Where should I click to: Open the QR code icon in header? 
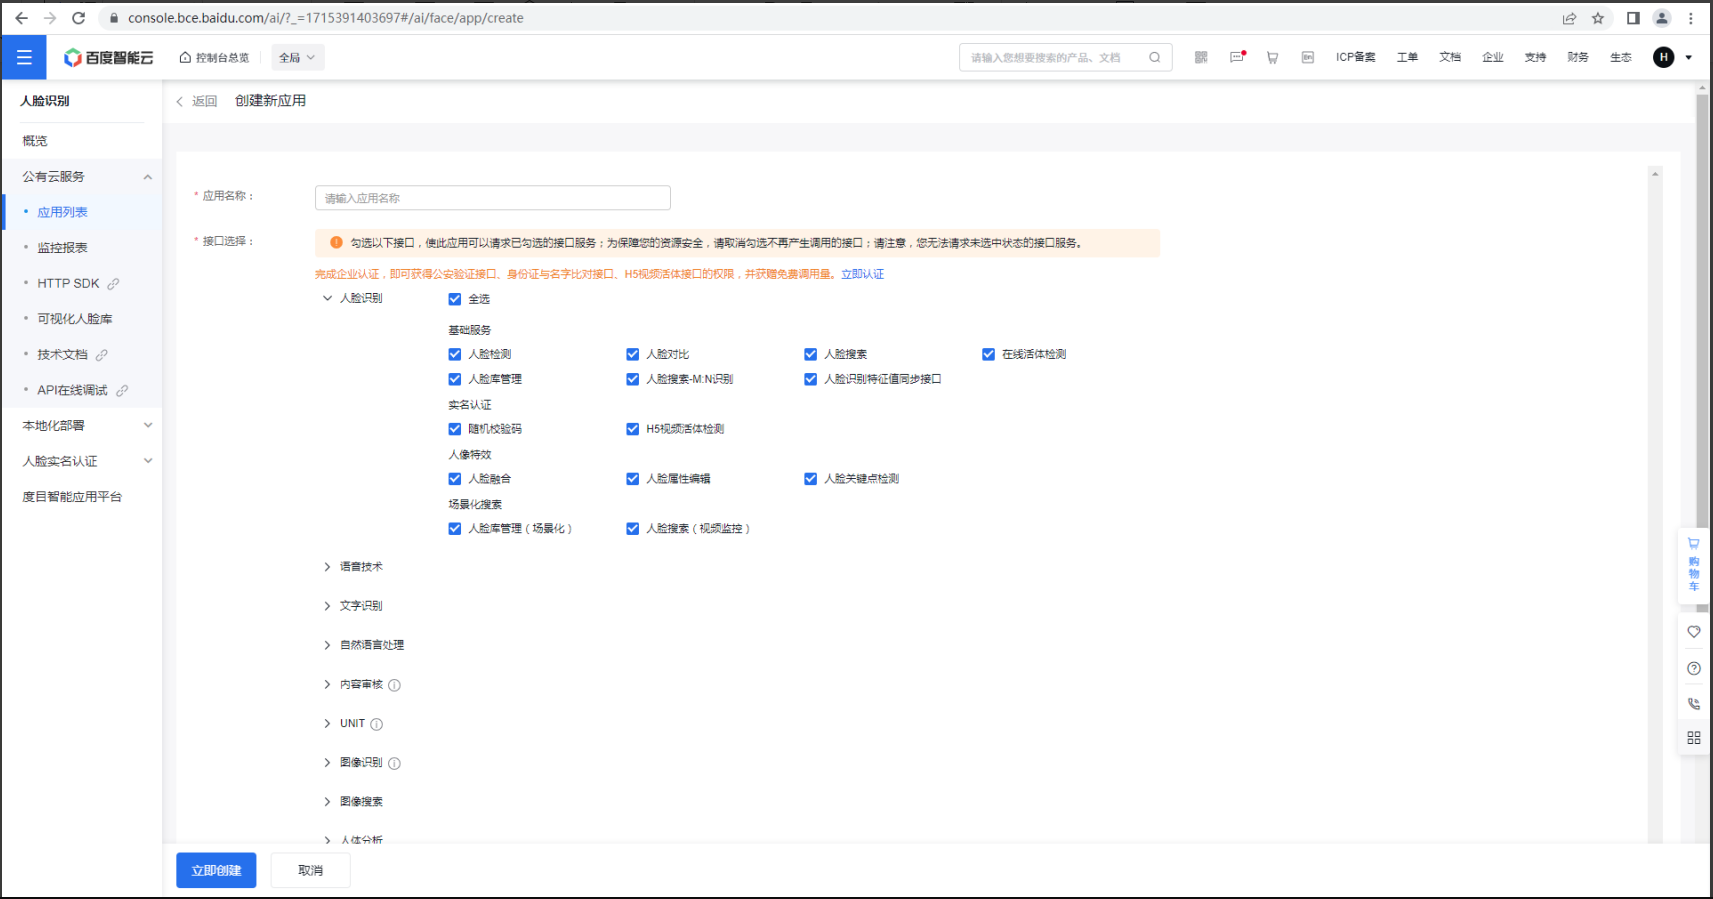1201,58
